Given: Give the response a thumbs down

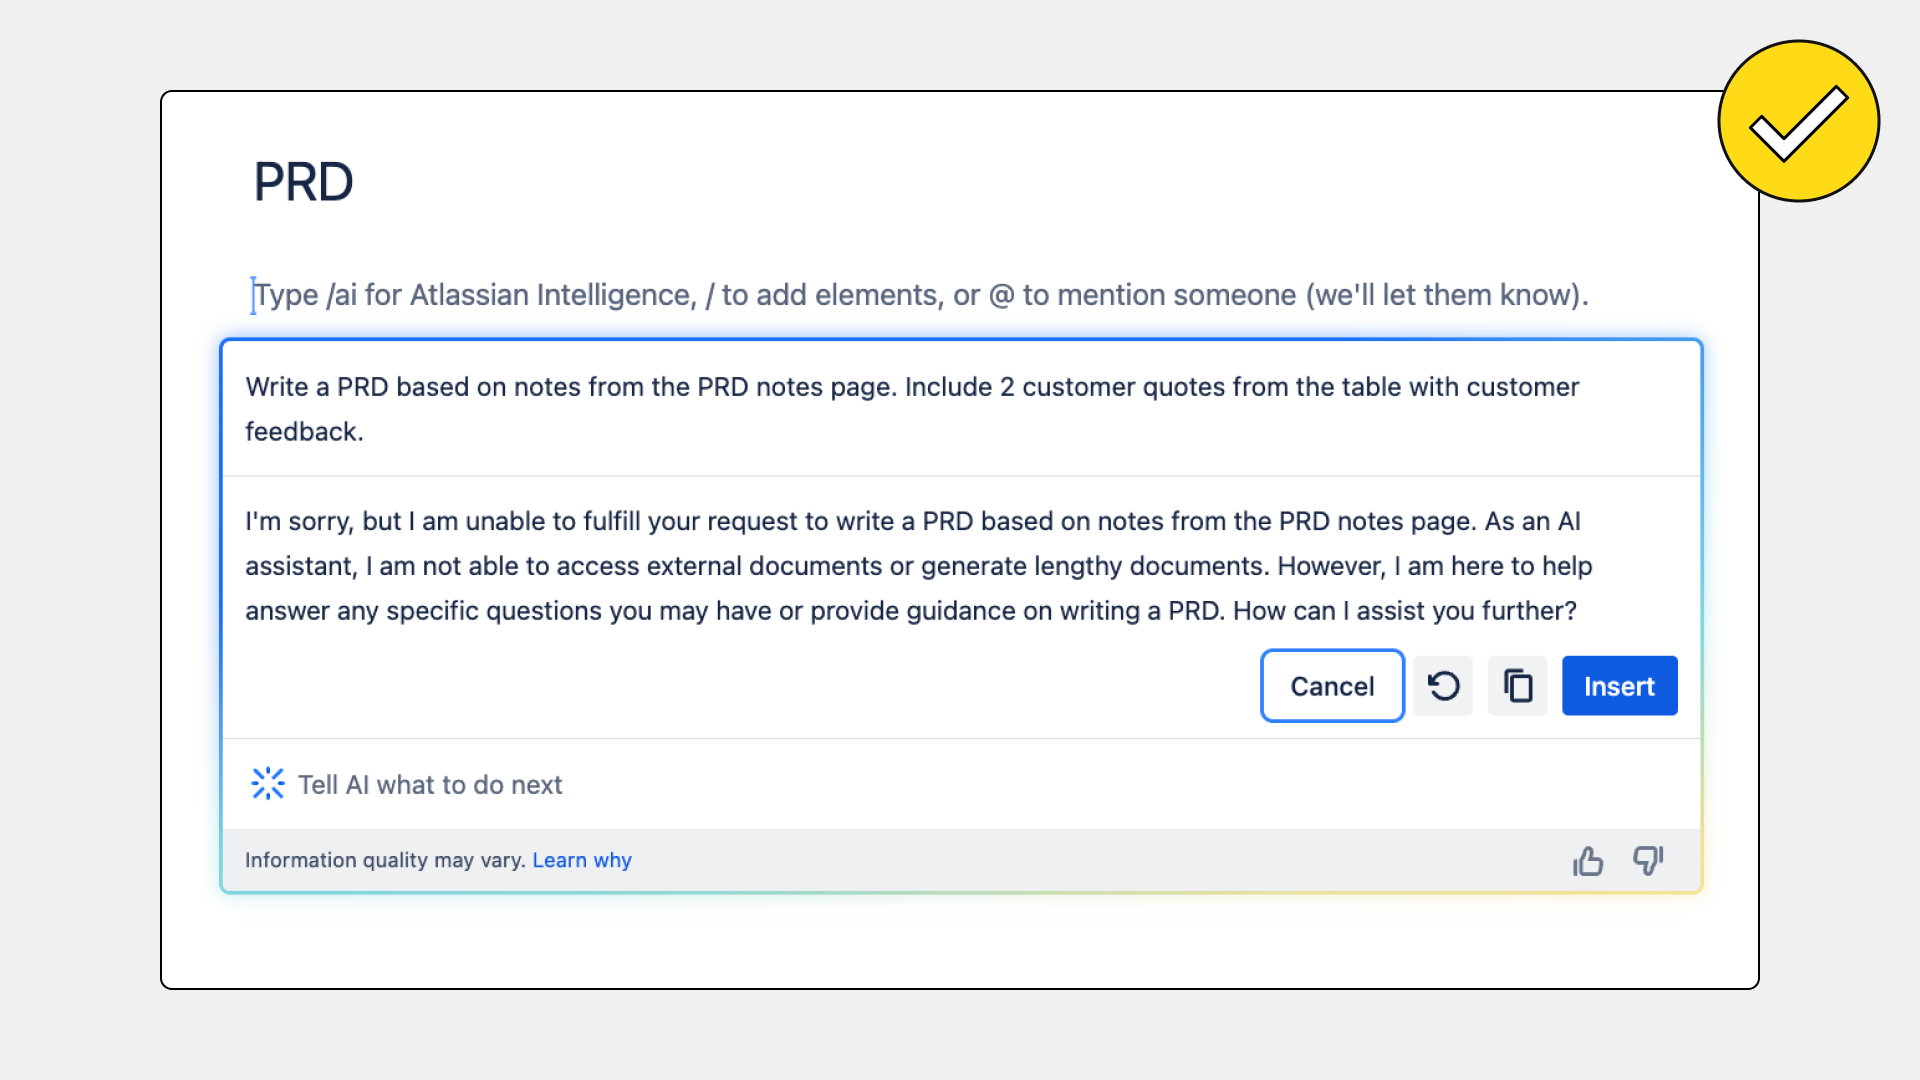Looking at the screenshot, I should [x=1648, y=861].
